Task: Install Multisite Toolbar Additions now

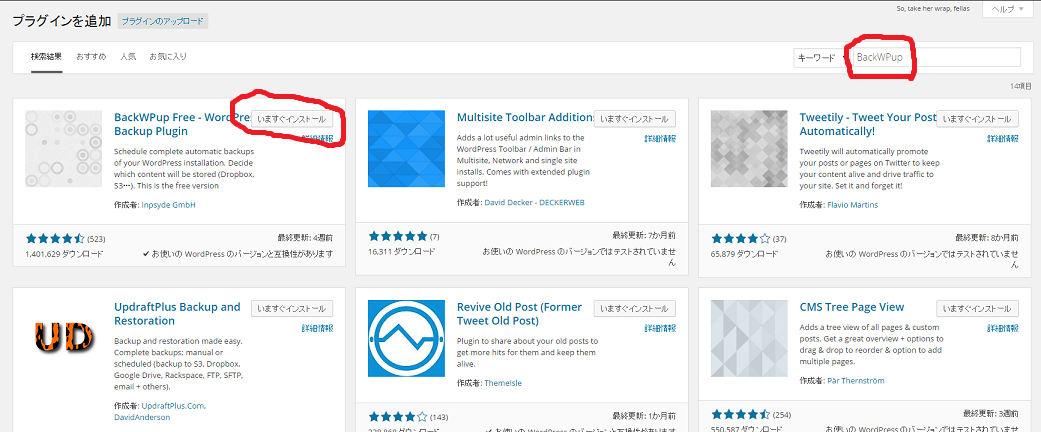Action: pos(635,119)
